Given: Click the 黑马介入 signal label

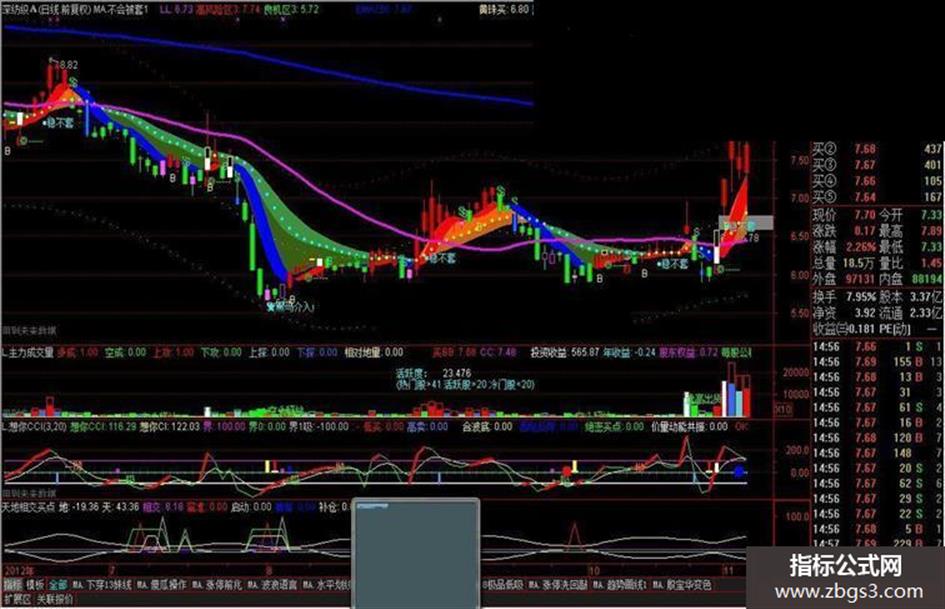Looking at the screenshot, I should [291, 306].
